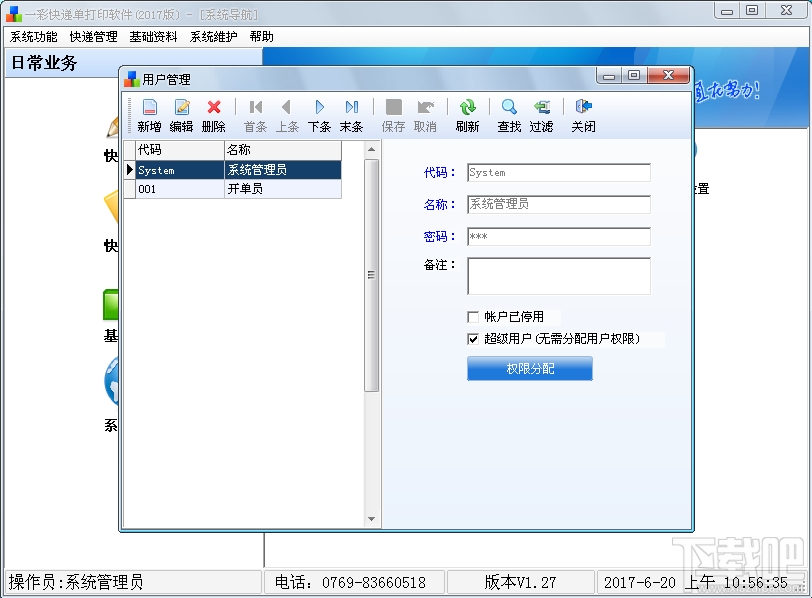Click the 取消 (Cancel) icon

click(x=426, y=115)
